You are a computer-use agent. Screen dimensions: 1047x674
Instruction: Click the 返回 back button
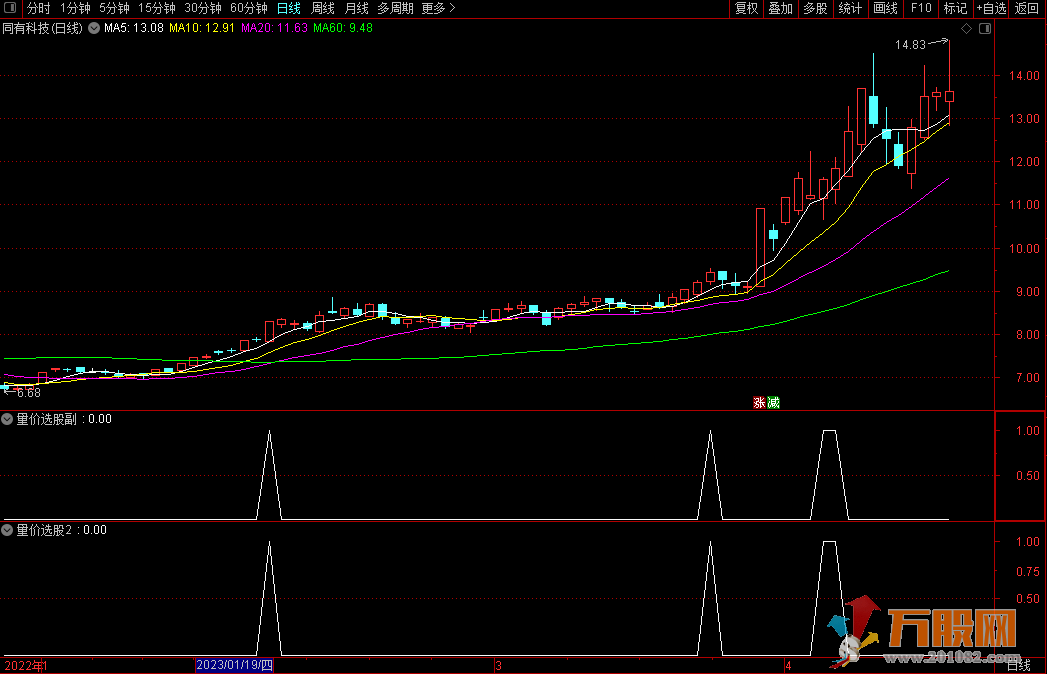[1027, 8]
